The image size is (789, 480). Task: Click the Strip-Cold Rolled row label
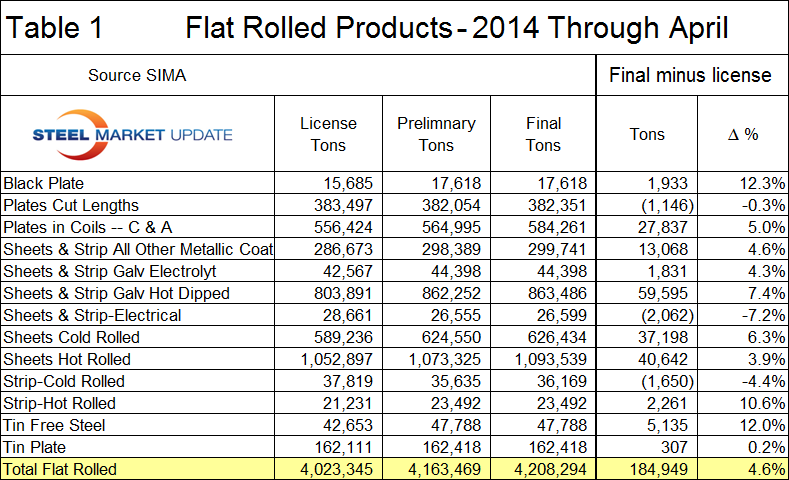(x=65, y=381)
